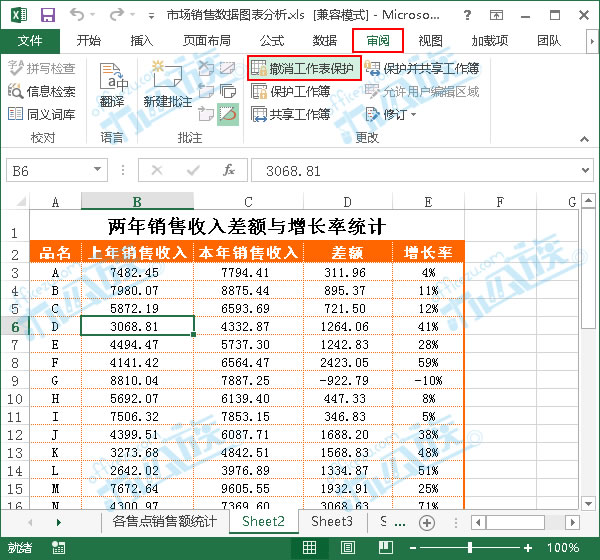Click 共享工作簿 share workbook button
The width and height of the screenshot is (600, 560).
(290, 114)
